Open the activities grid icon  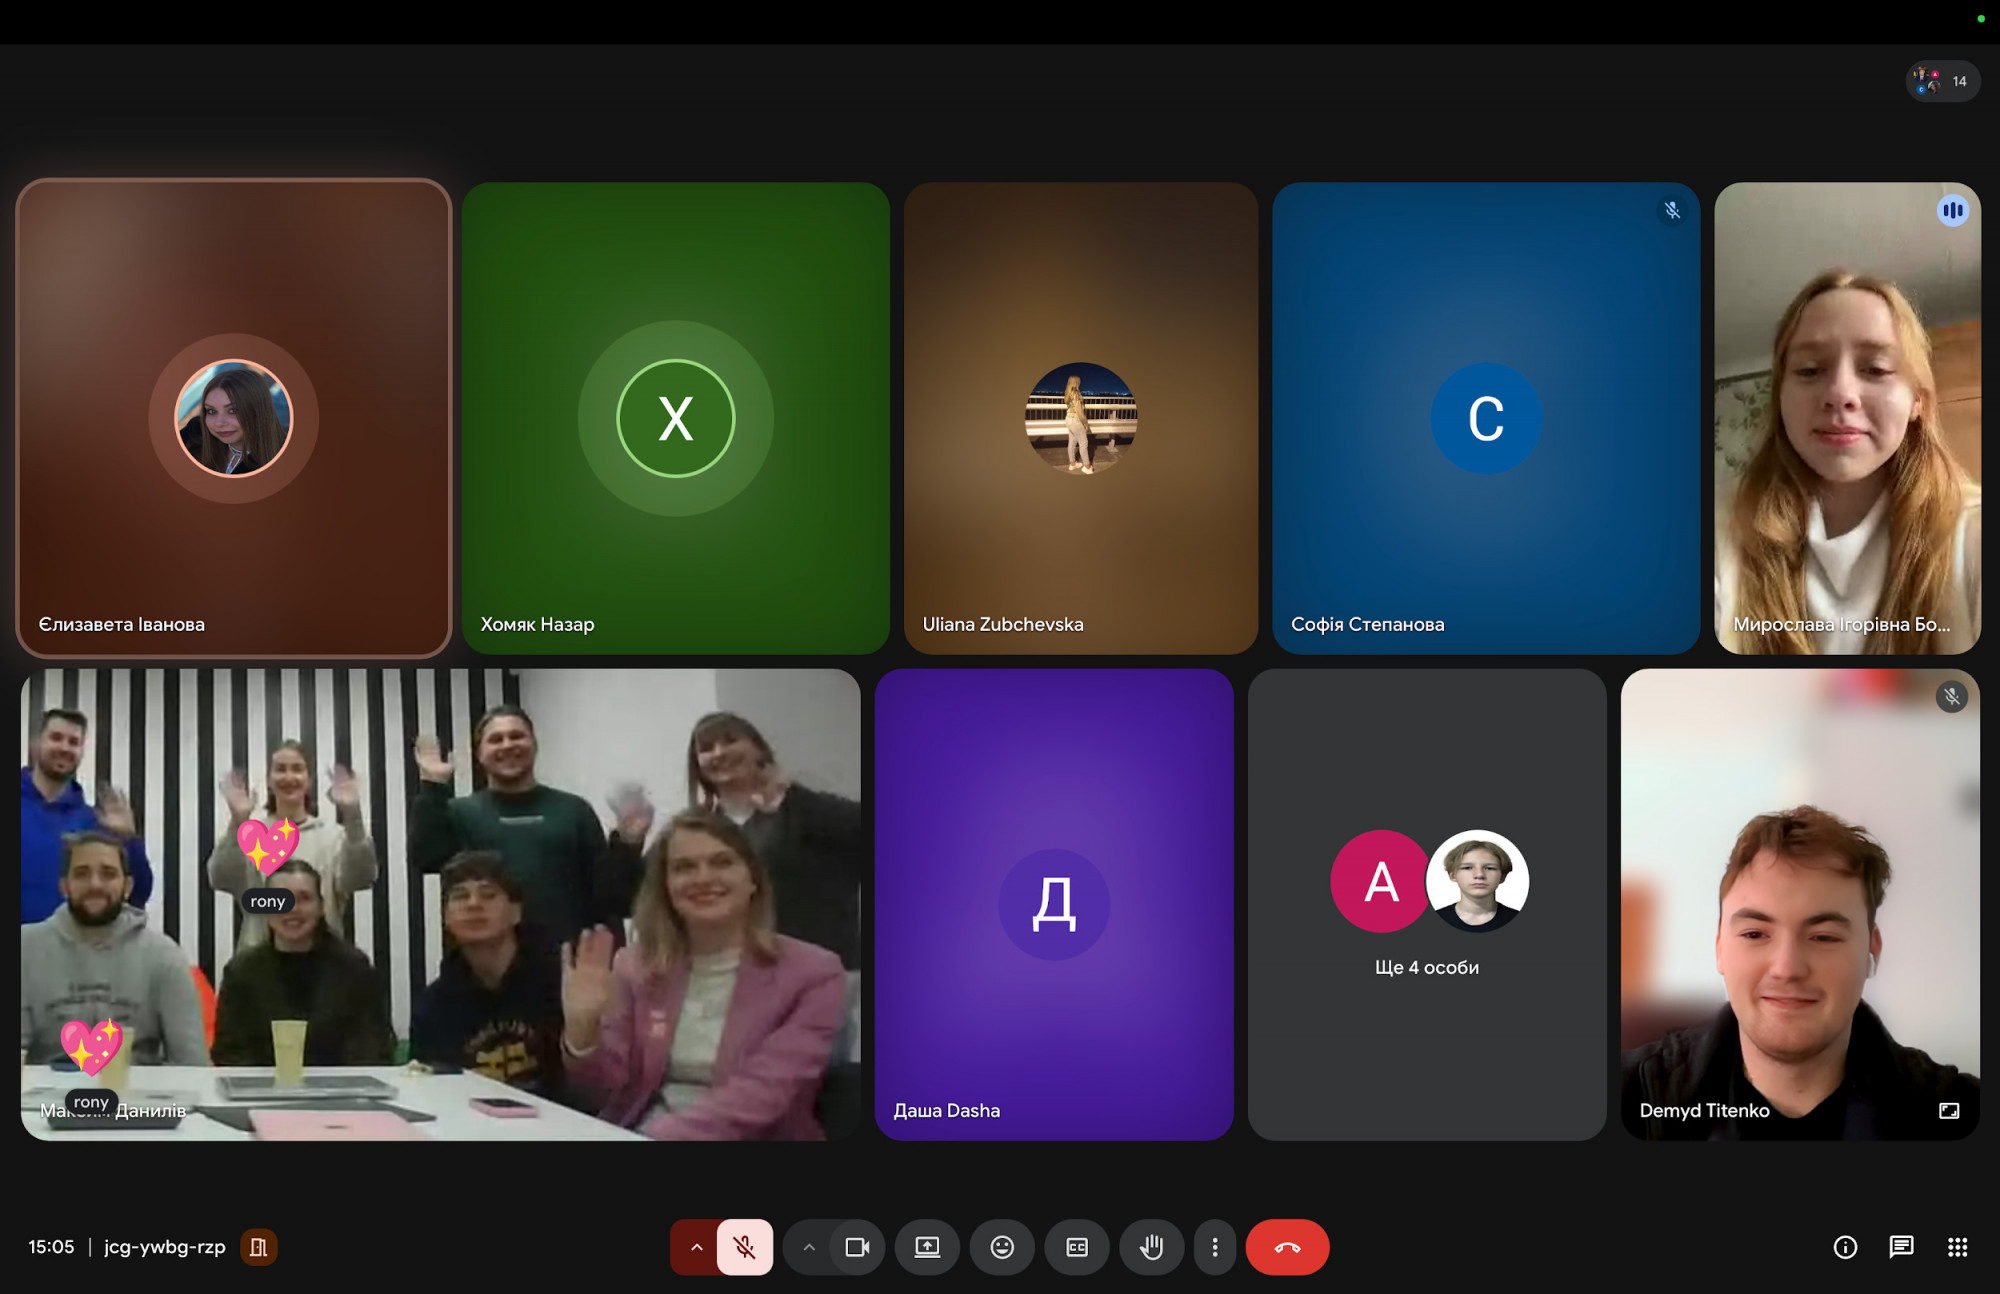1957,1247
